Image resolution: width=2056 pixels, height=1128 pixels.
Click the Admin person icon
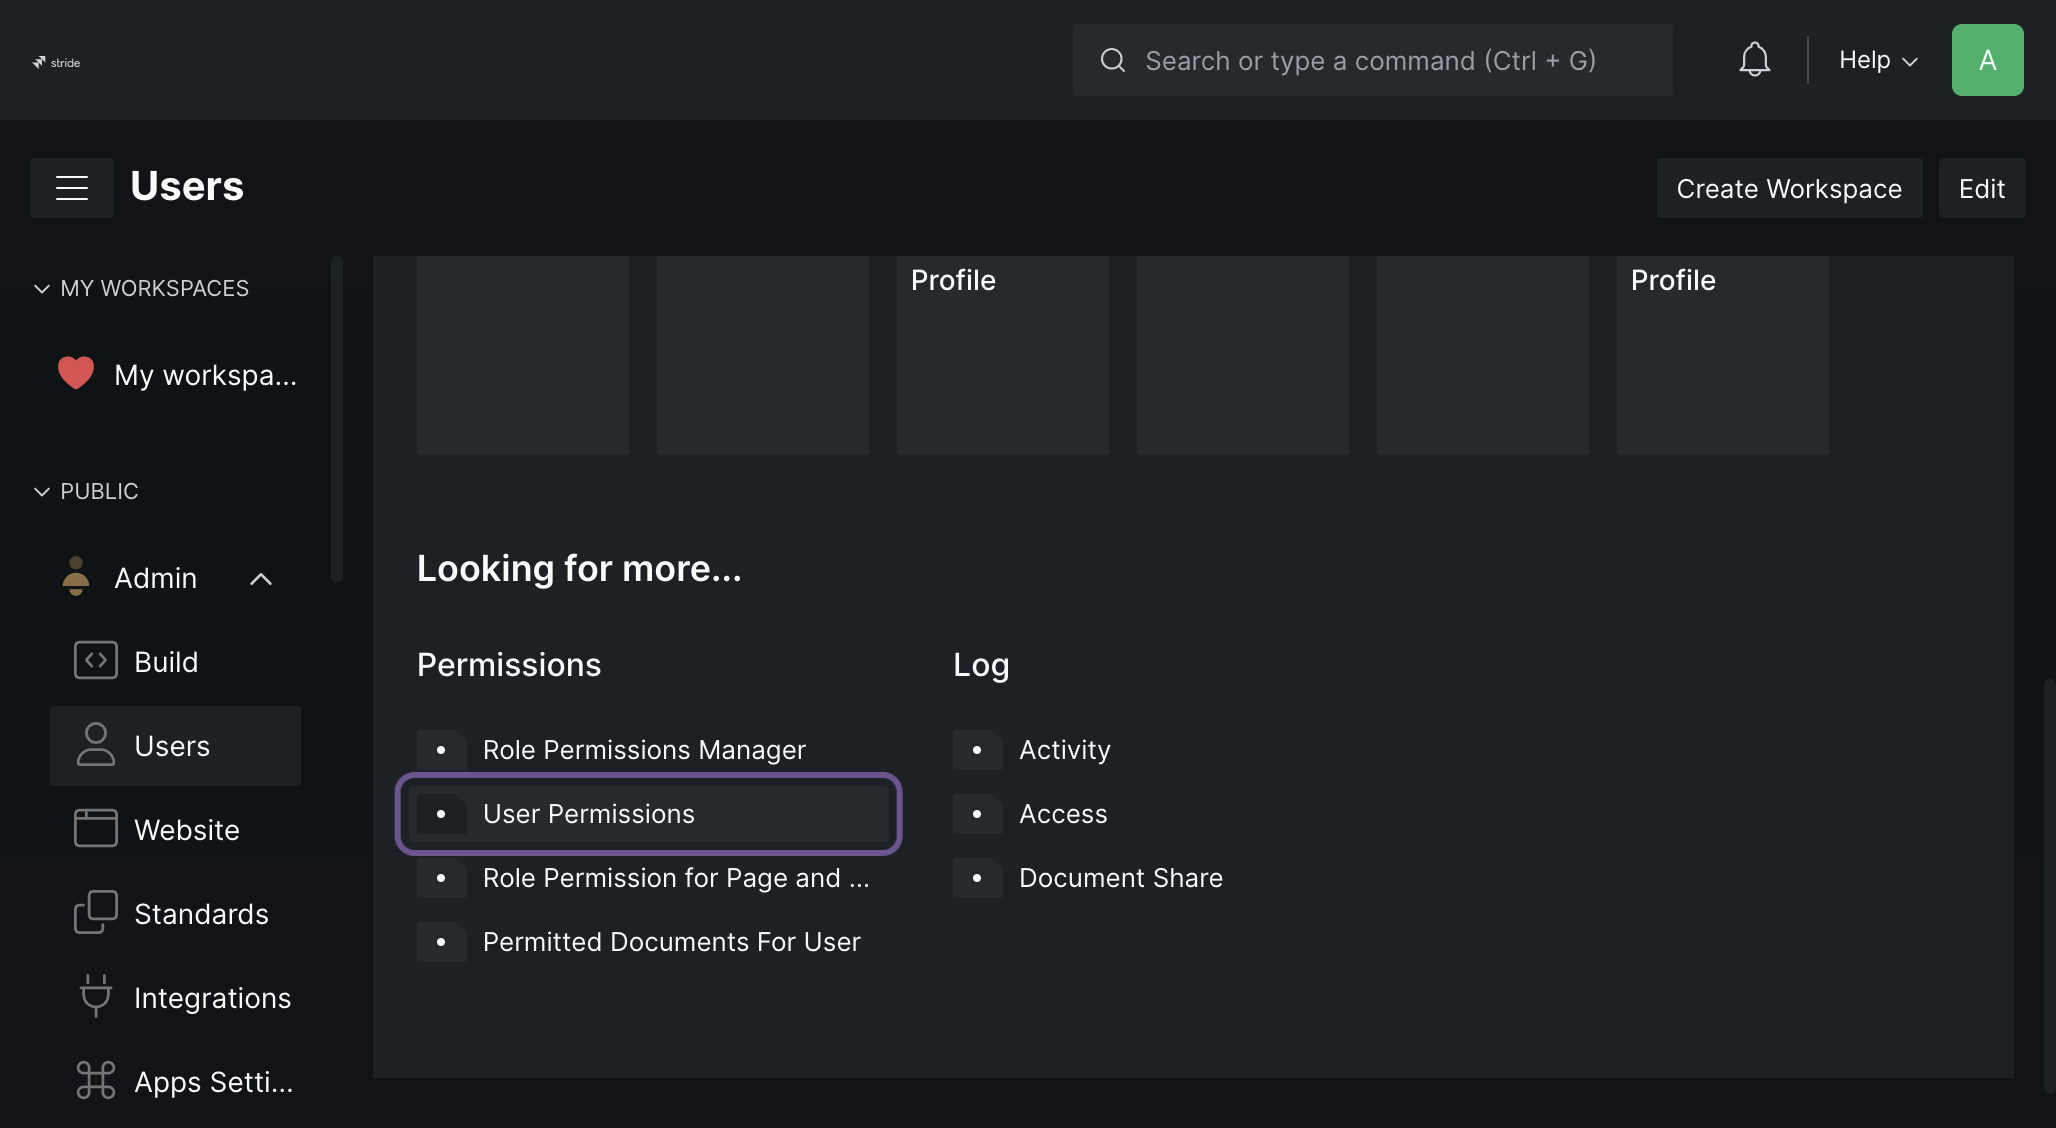(x=76, y=577)
